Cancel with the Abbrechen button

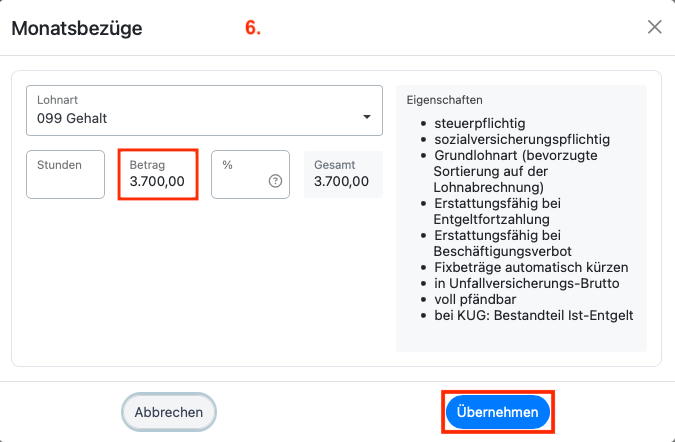169,412
